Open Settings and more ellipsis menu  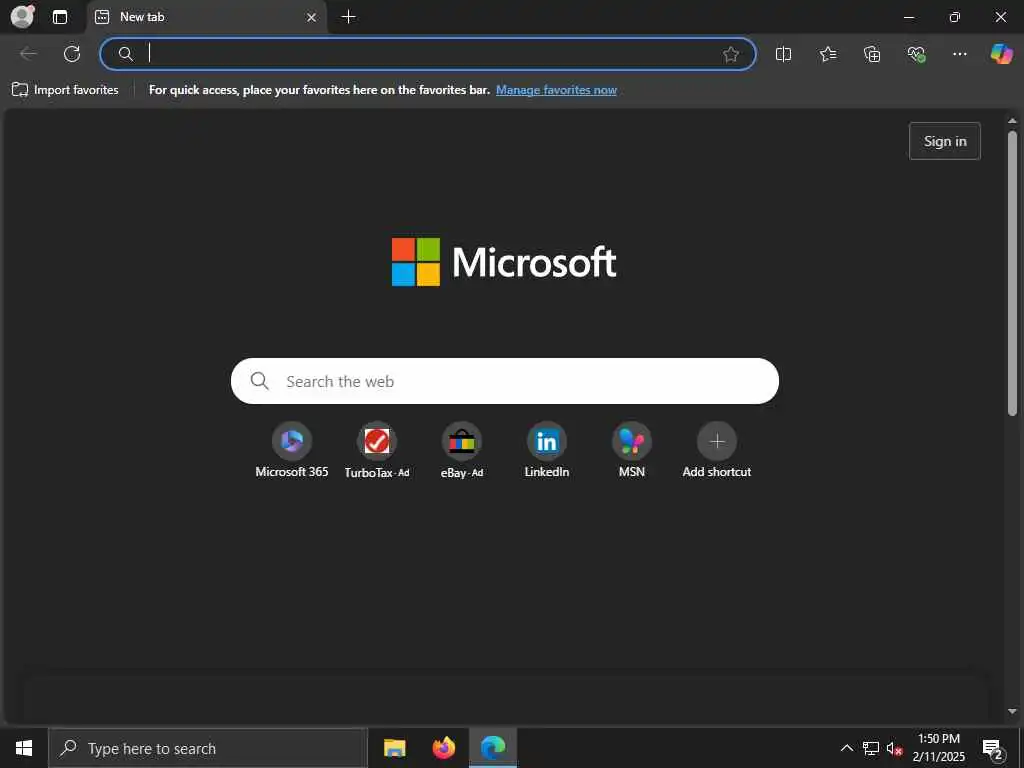[959, 54]
